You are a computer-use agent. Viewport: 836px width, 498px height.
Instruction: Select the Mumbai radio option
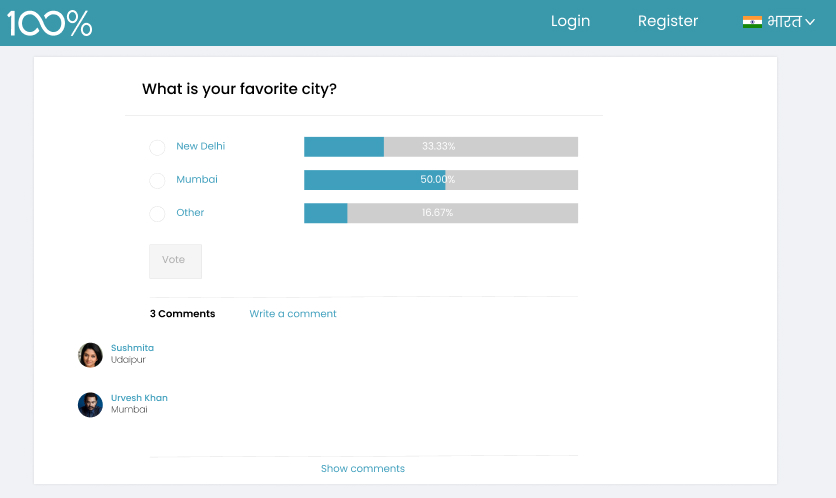(x=157, y=180)
